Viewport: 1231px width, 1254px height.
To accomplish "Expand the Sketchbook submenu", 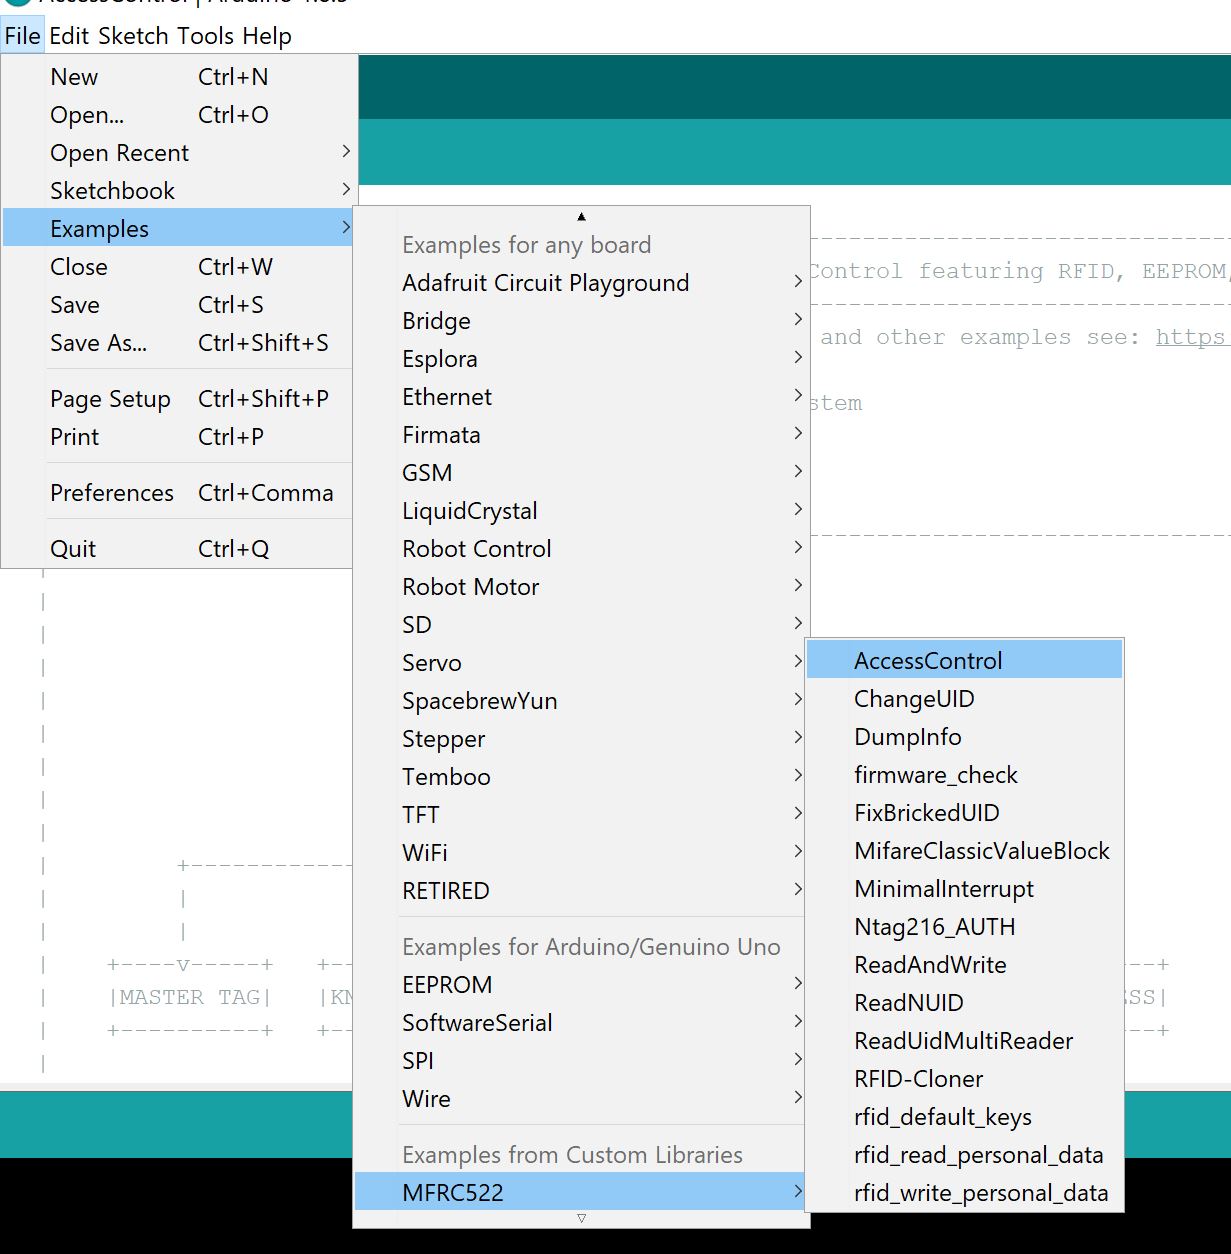I will (179, 191).
